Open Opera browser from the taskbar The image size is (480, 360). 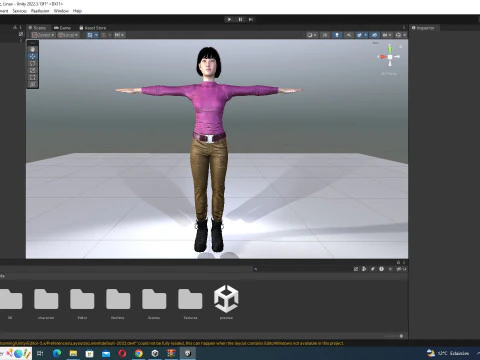[x=122, y=353]
